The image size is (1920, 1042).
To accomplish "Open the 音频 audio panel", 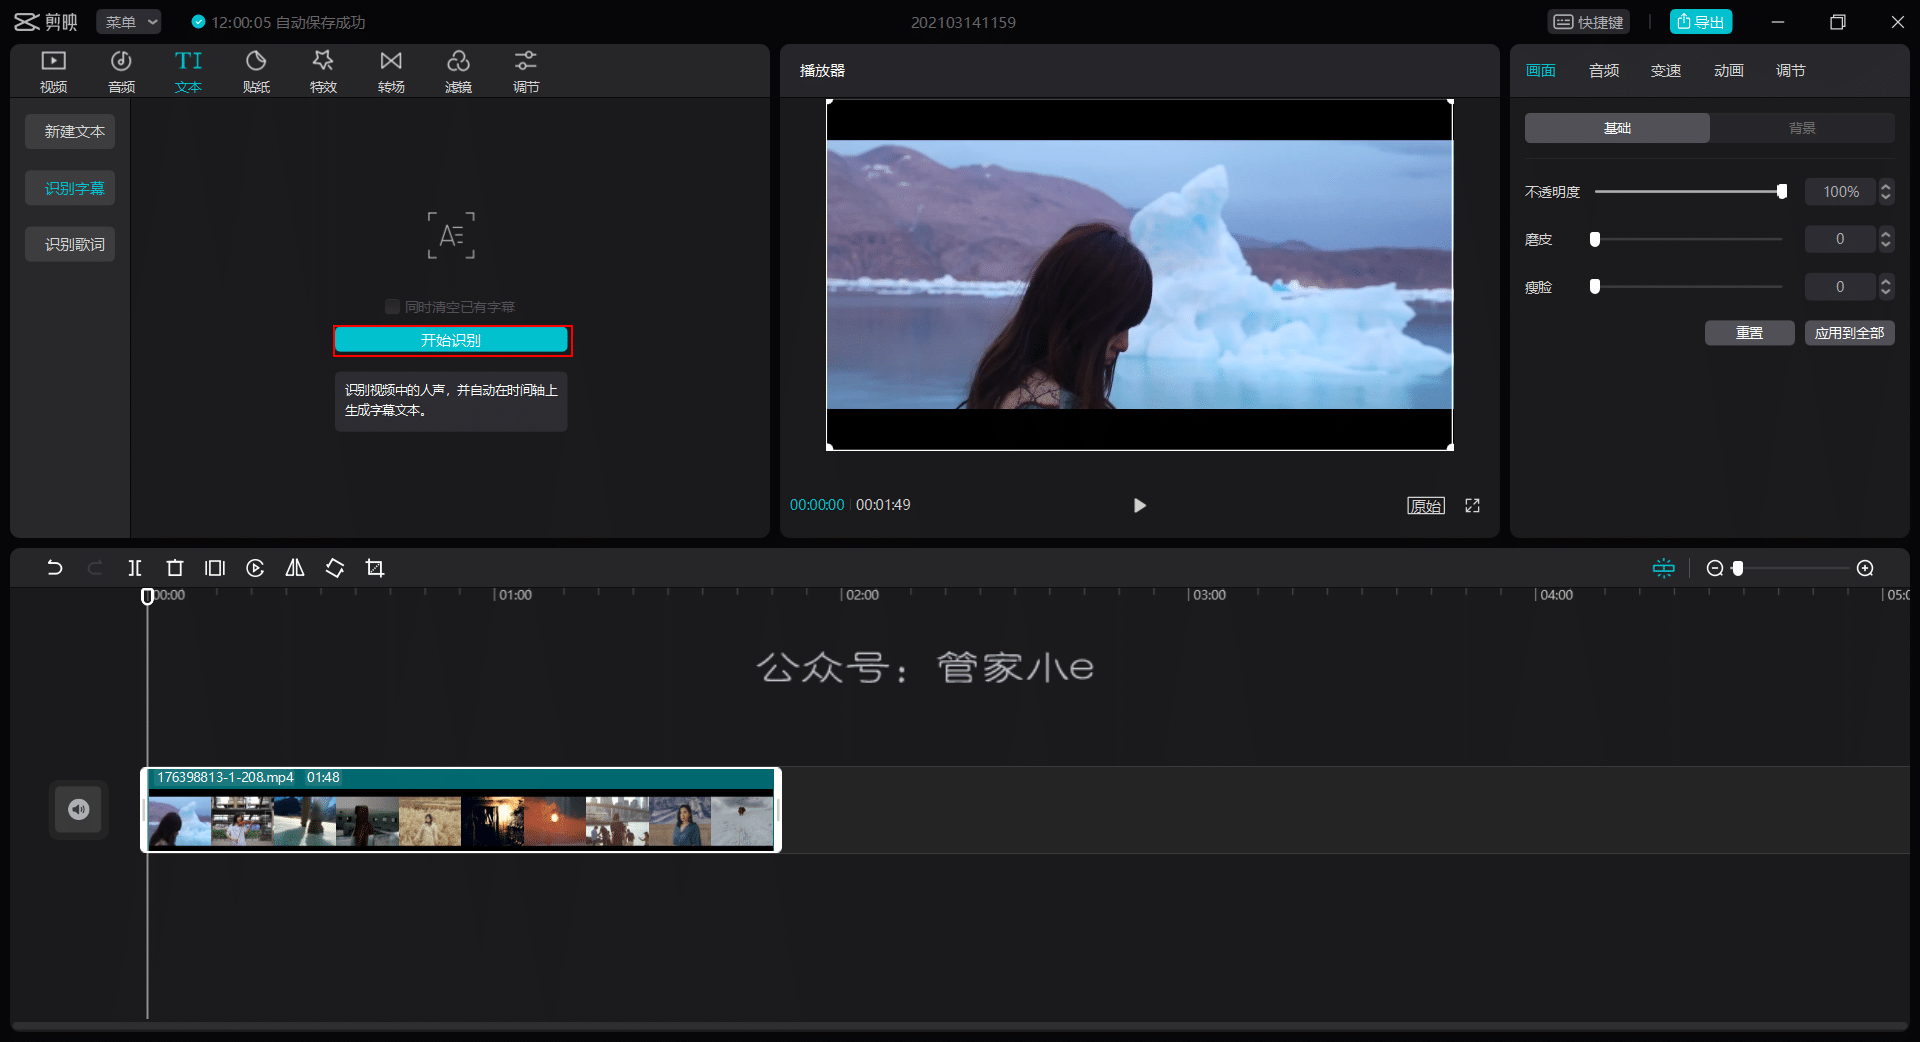I will coord(121,71).
